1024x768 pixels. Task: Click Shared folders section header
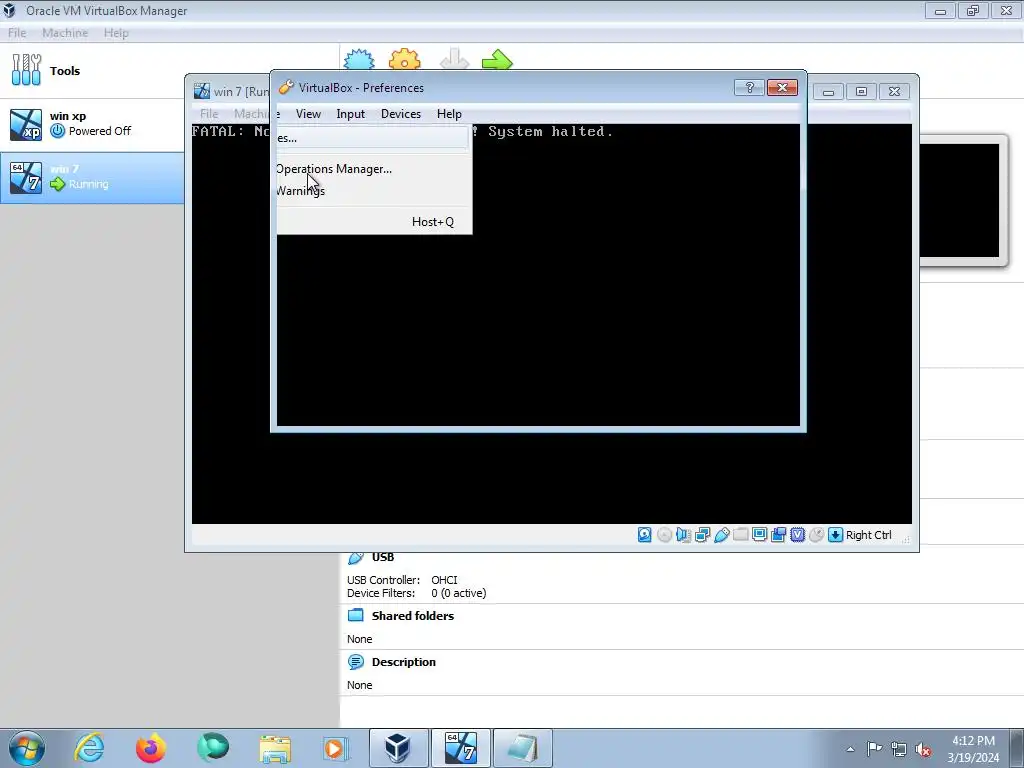[x=413, y=616]
